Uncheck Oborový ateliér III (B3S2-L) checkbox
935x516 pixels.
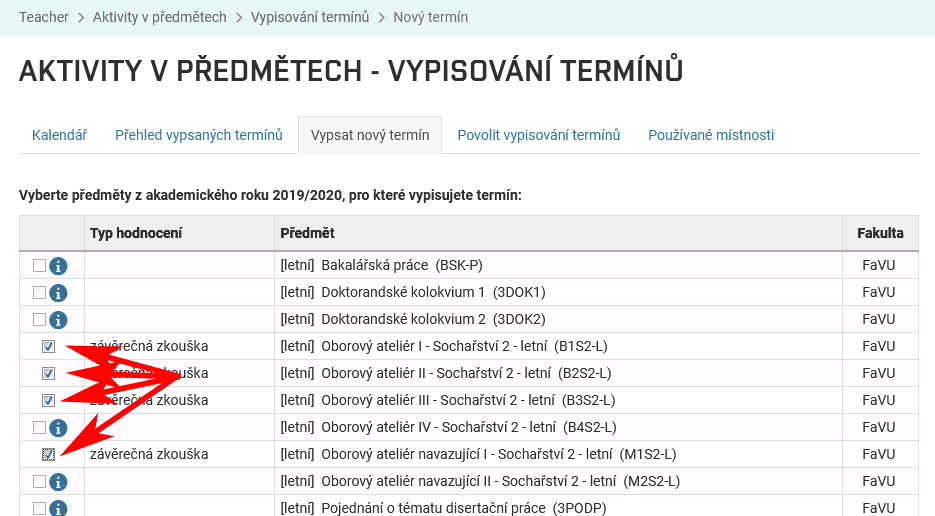click(48, 401)
